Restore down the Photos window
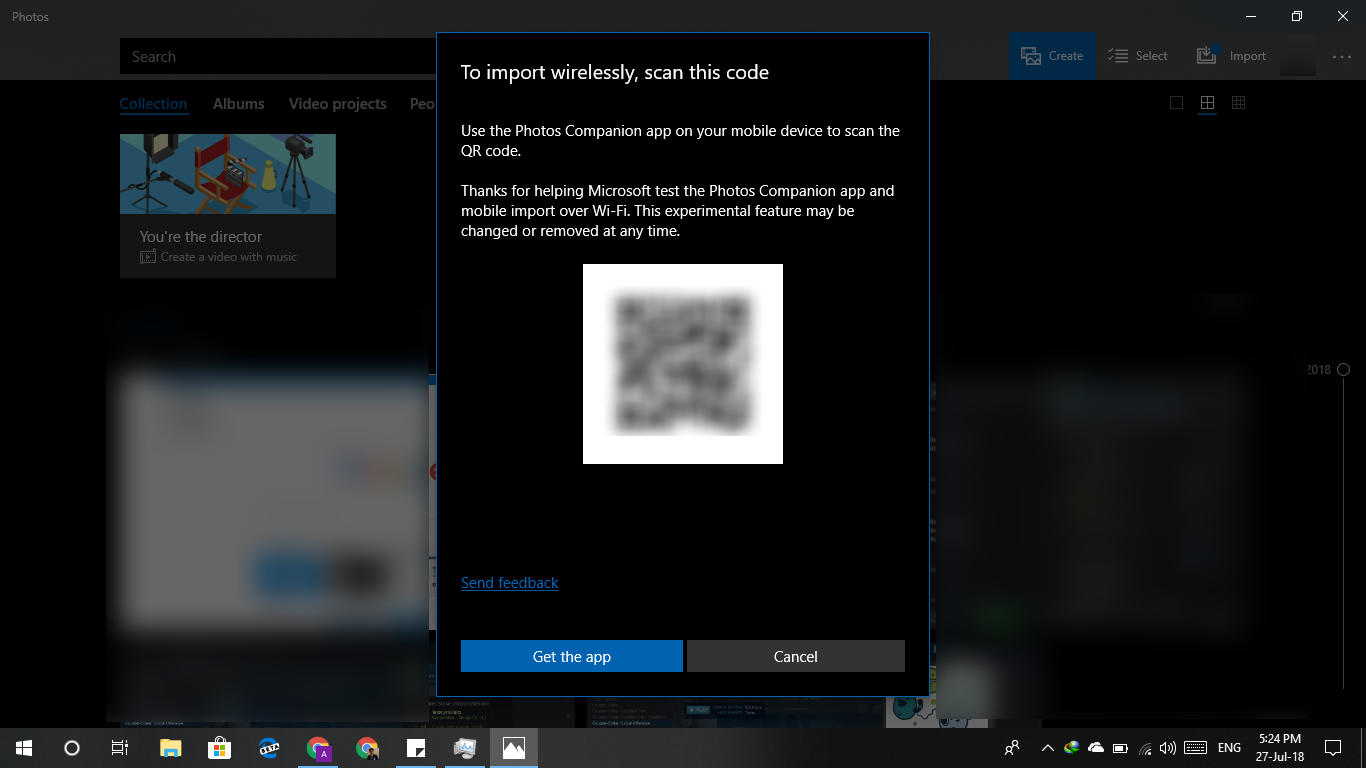The image size is (1366, 768). (x=1297, y=16)
